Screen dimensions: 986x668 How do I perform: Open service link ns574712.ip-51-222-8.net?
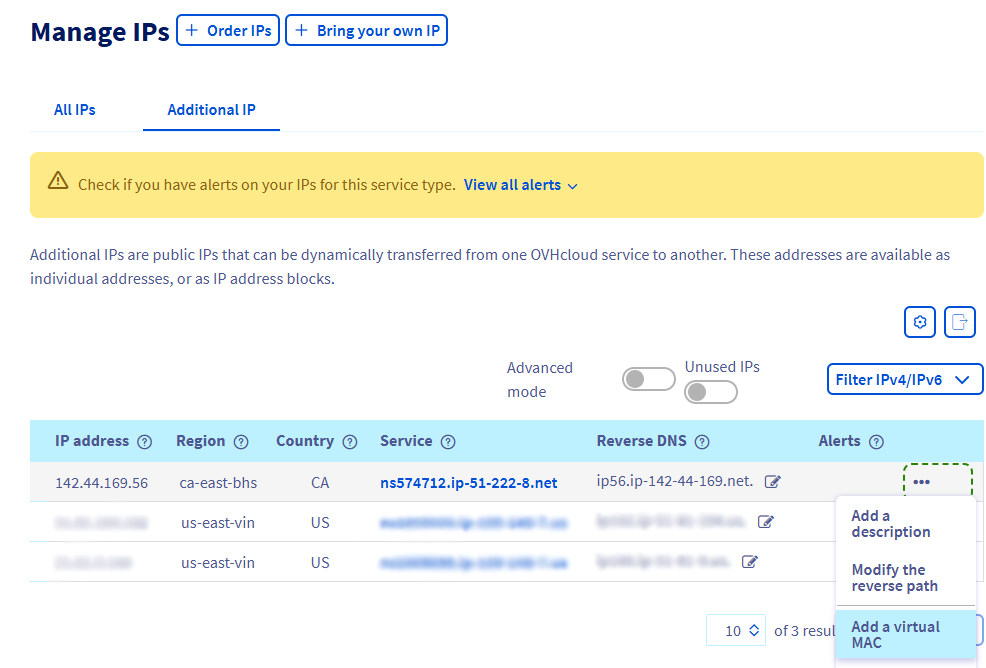pos(468,482)
